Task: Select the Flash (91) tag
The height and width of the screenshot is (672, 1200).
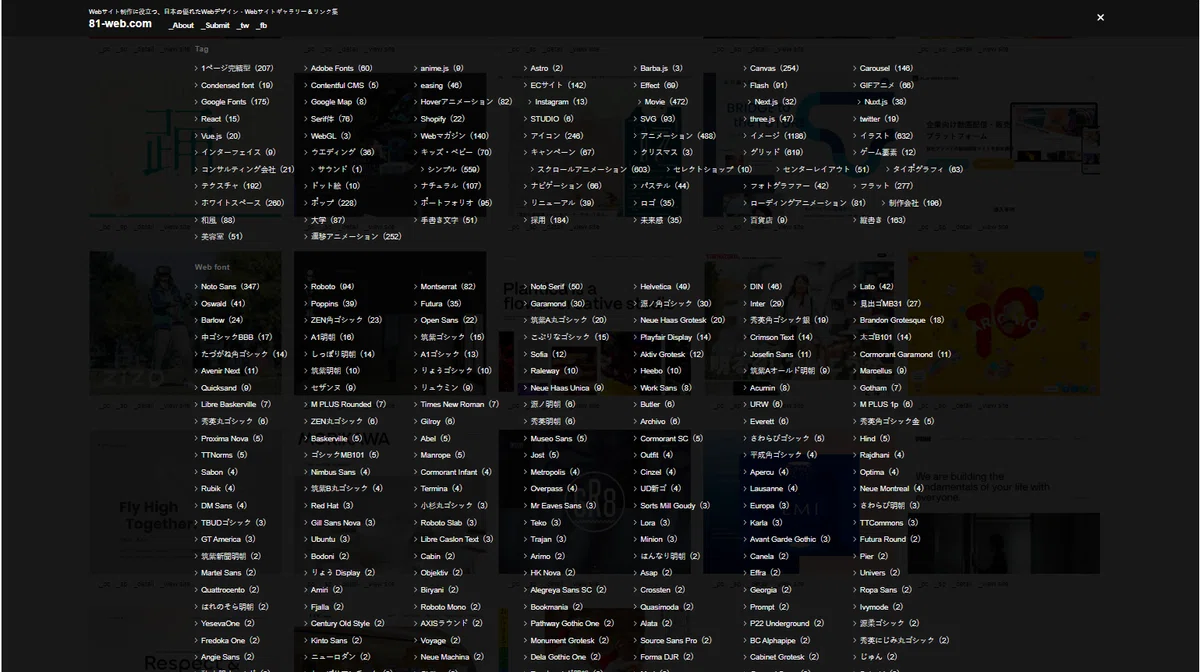Action: [x=768, y=85]
